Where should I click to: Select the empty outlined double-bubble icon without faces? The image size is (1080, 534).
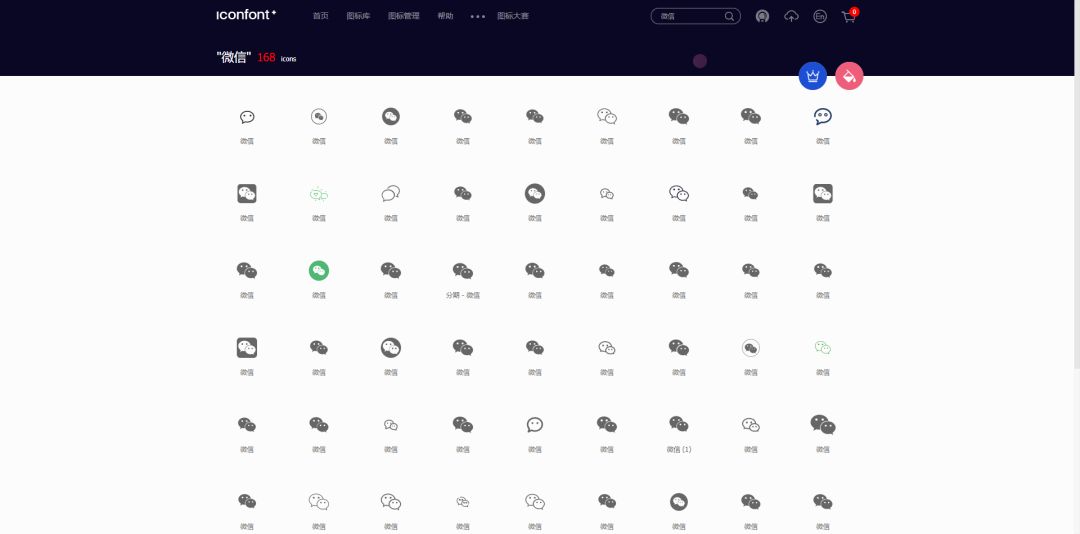pyautogui.click(x=391, y=194)
